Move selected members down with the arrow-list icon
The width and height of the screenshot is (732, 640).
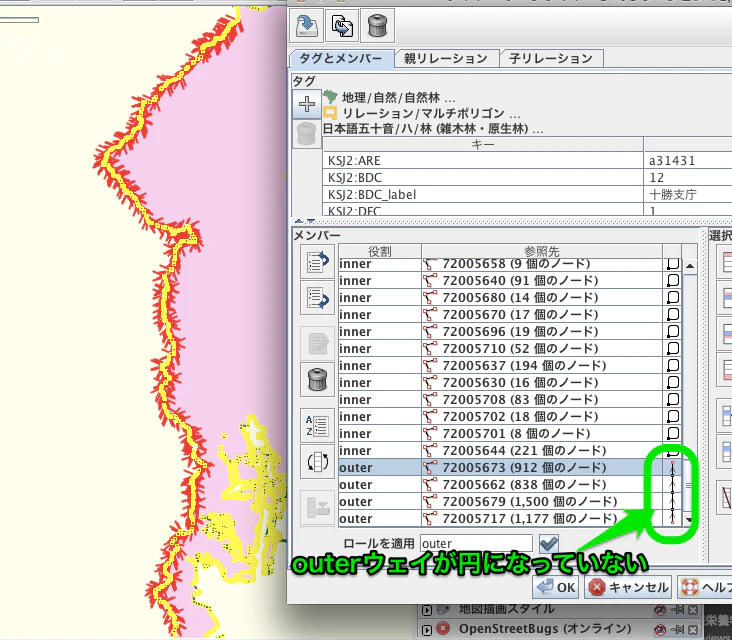(x=317, y=297)
